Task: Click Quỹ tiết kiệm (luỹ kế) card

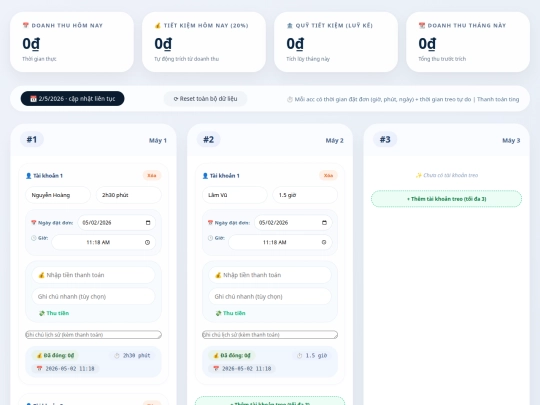Action: pyautogui.click(x=336, y=42)
